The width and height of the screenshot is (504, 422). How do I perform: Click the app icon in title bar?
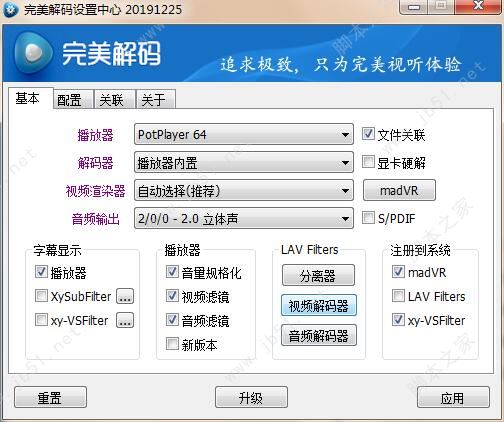(x=10, y=10)
